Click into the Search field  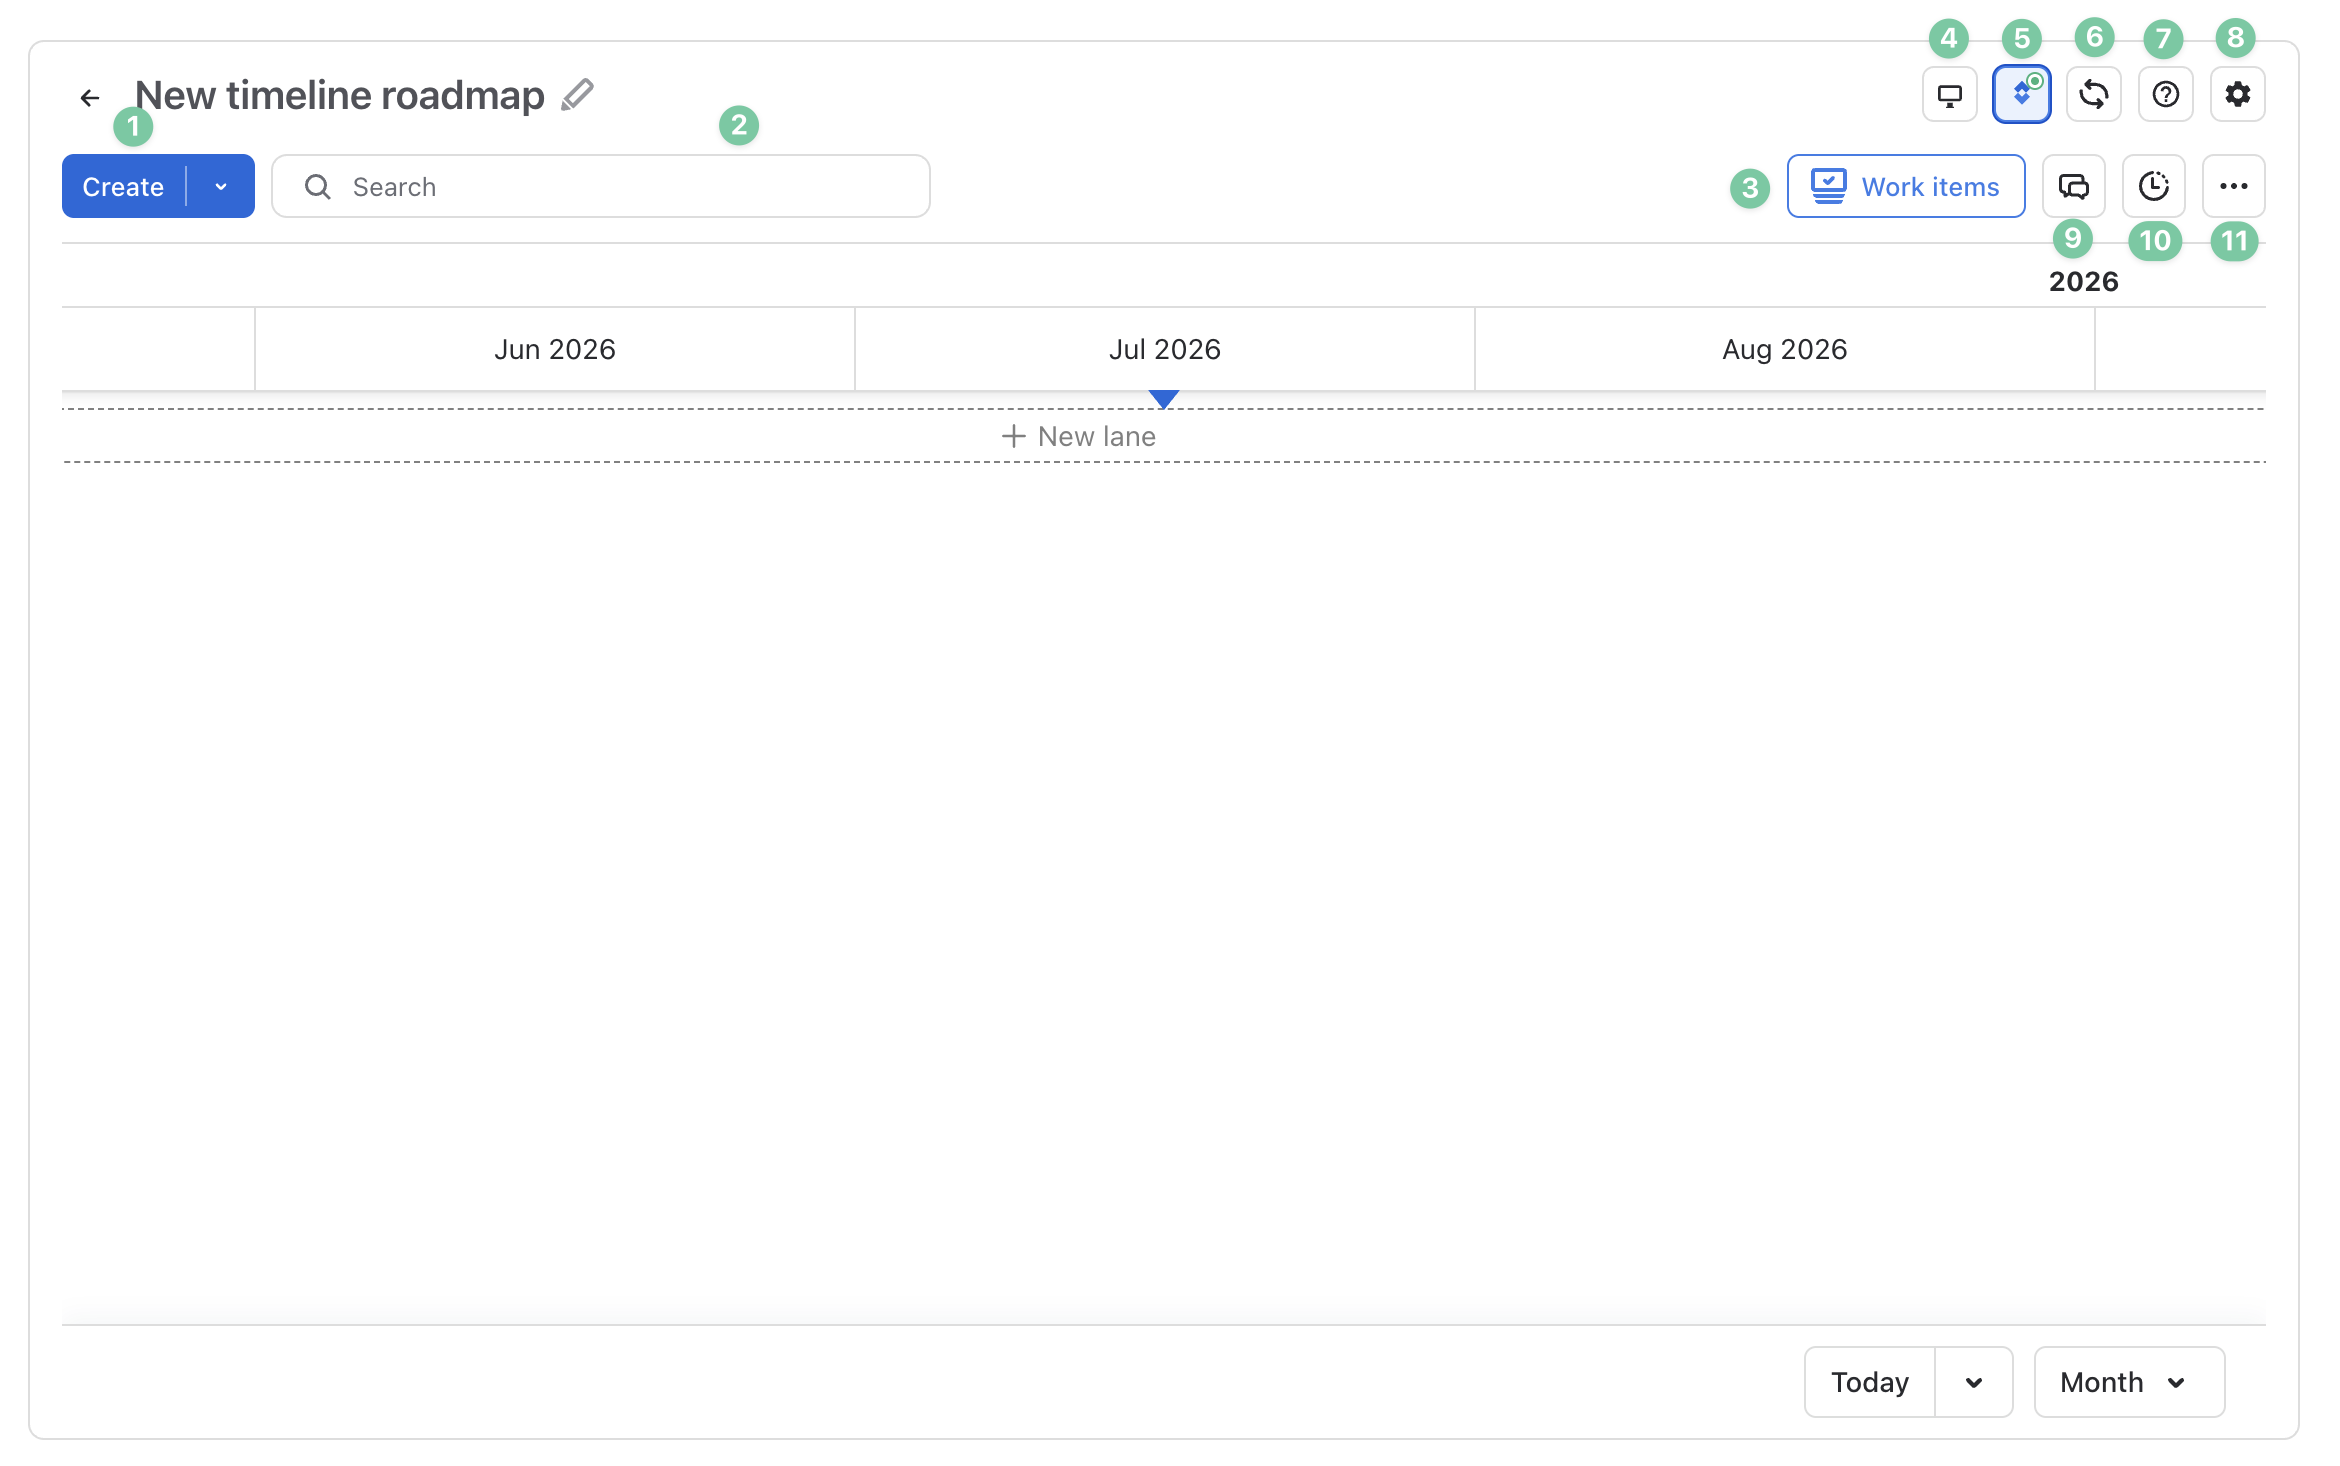[x=601, y=186]
